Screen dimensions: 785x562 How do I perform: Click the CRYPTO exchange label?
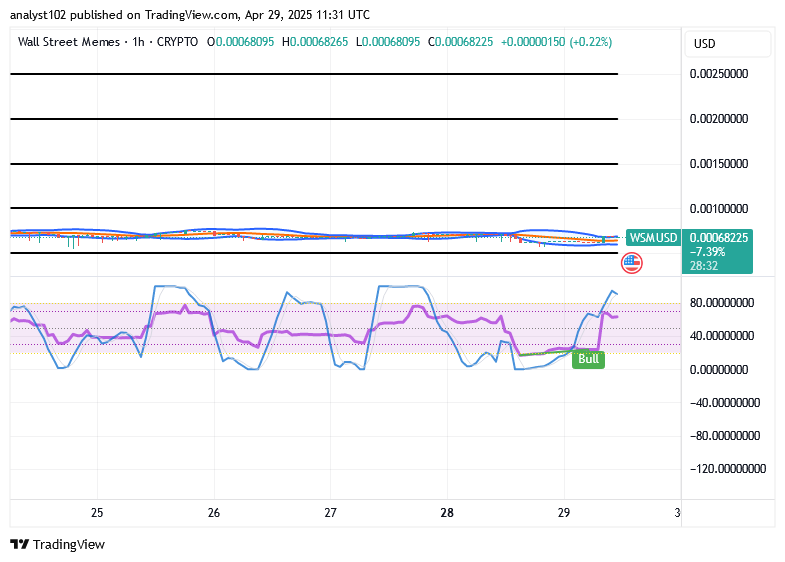177,42
